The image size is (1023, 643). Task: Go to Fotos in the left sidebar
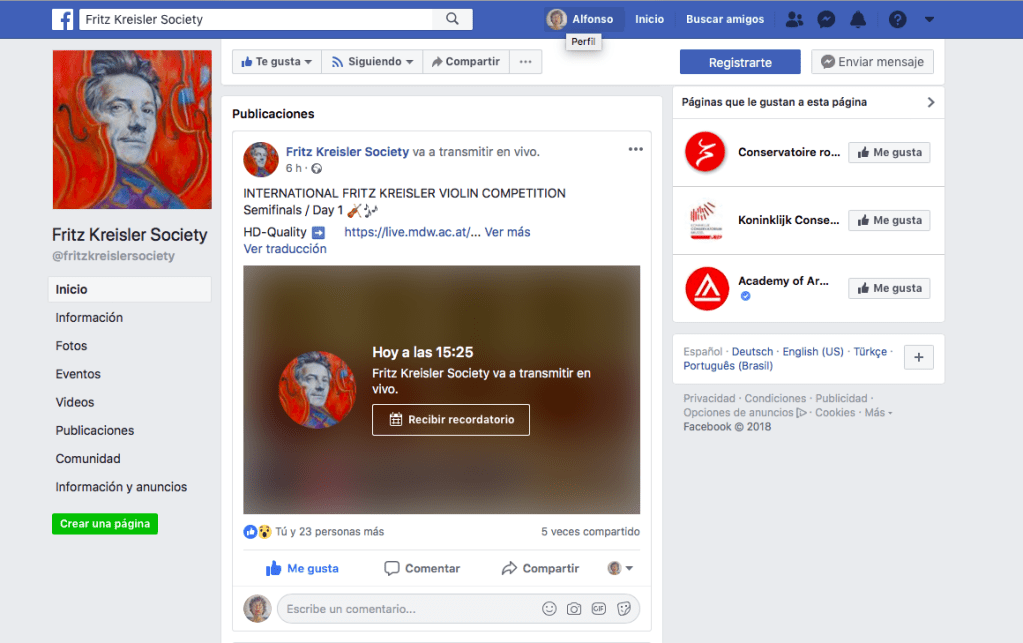[72, 346]
